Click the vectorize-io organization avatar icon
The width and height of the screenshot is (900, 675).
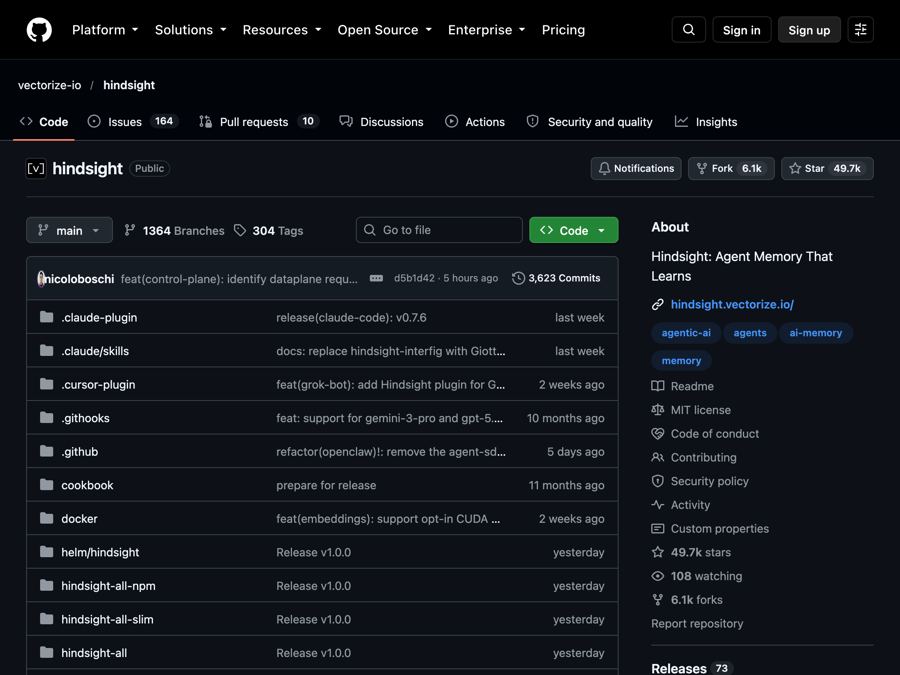36,169
